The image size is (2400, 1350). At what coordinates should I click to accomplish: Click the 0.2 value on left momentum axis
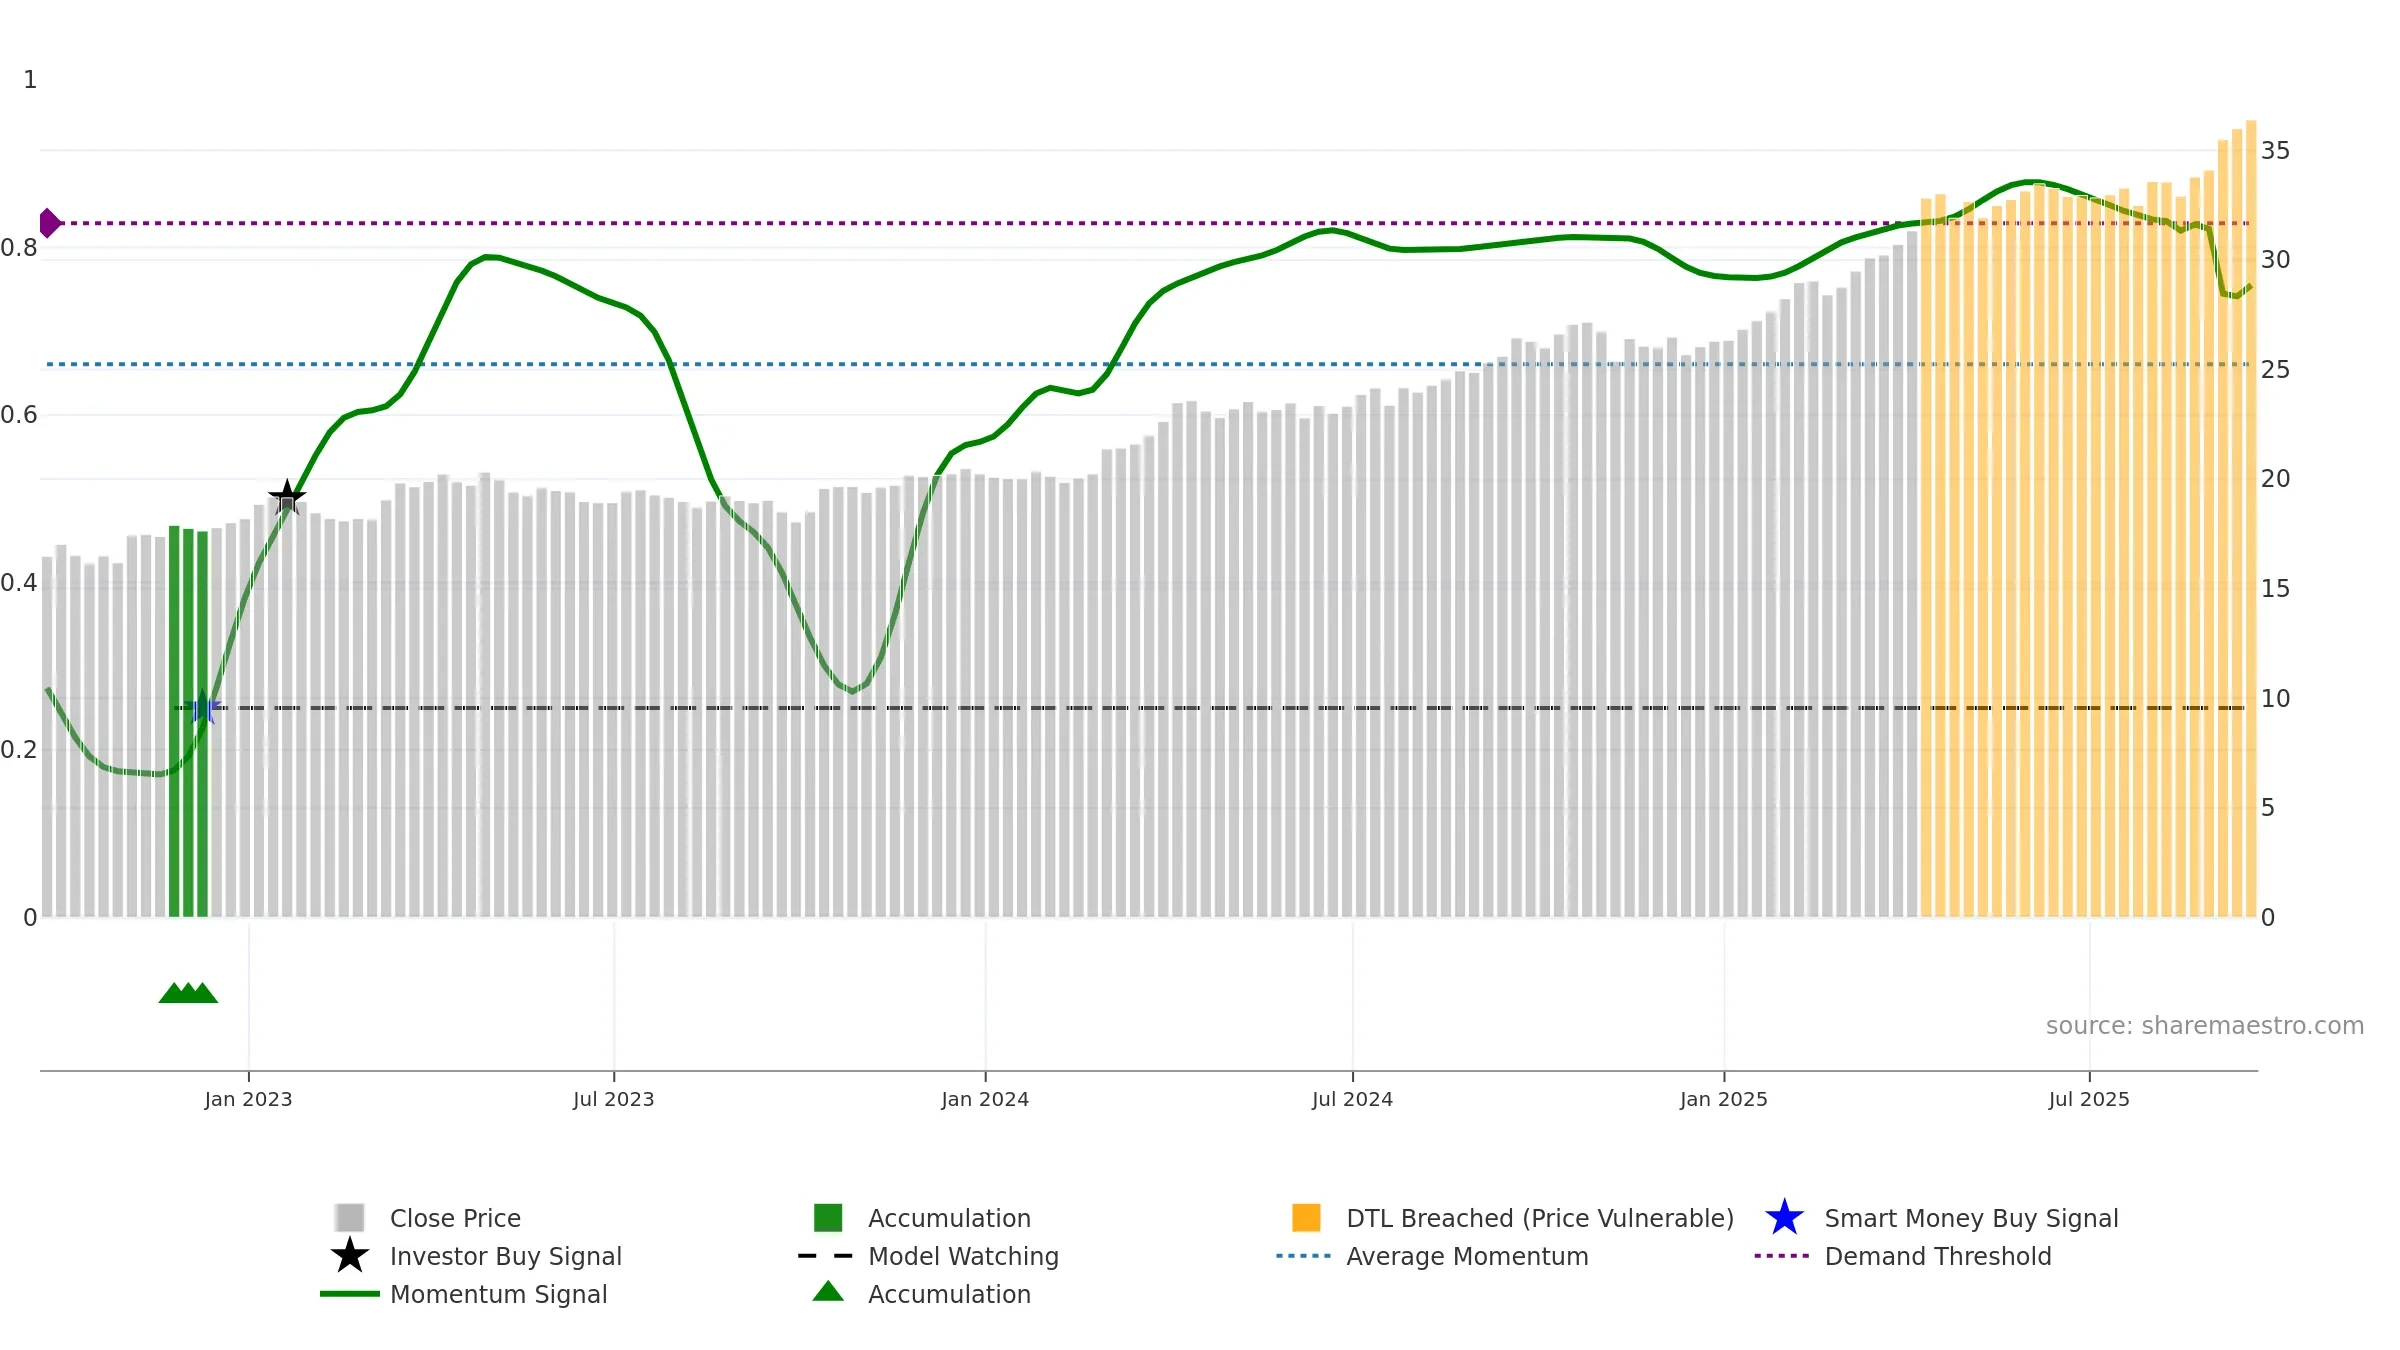19,750
